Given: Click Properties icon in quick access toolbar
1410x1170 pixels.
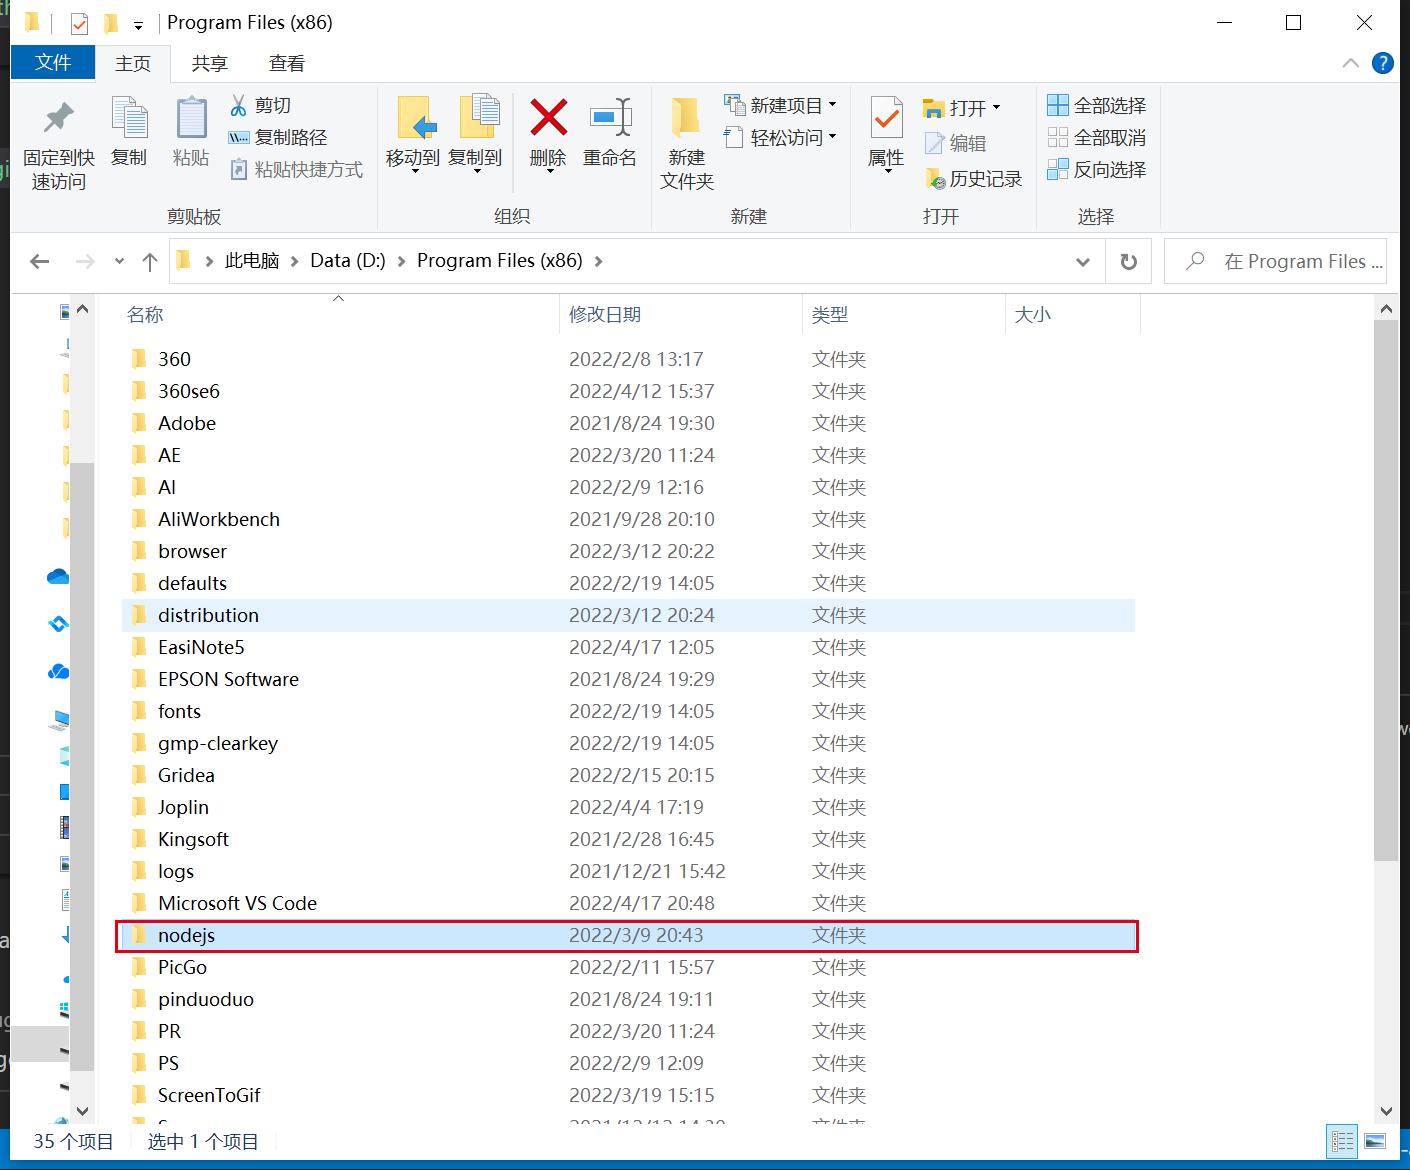Looking at the screenshot, I should pos(79,23).
